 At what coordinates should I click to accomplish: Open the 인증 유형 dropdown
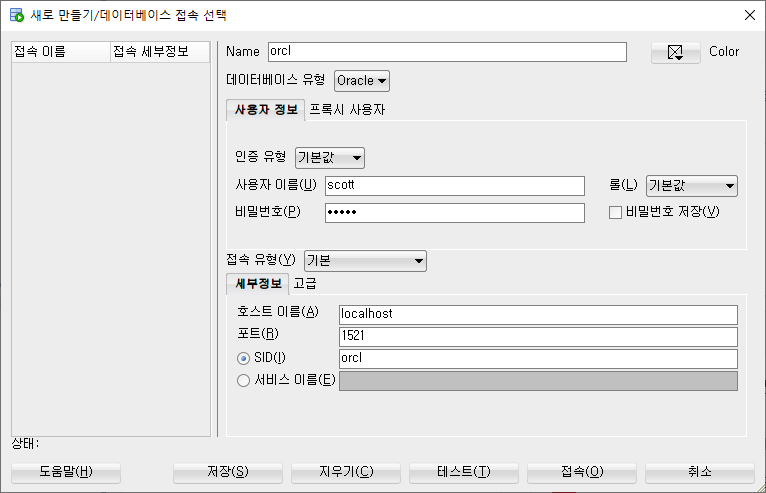pos(330,158)
